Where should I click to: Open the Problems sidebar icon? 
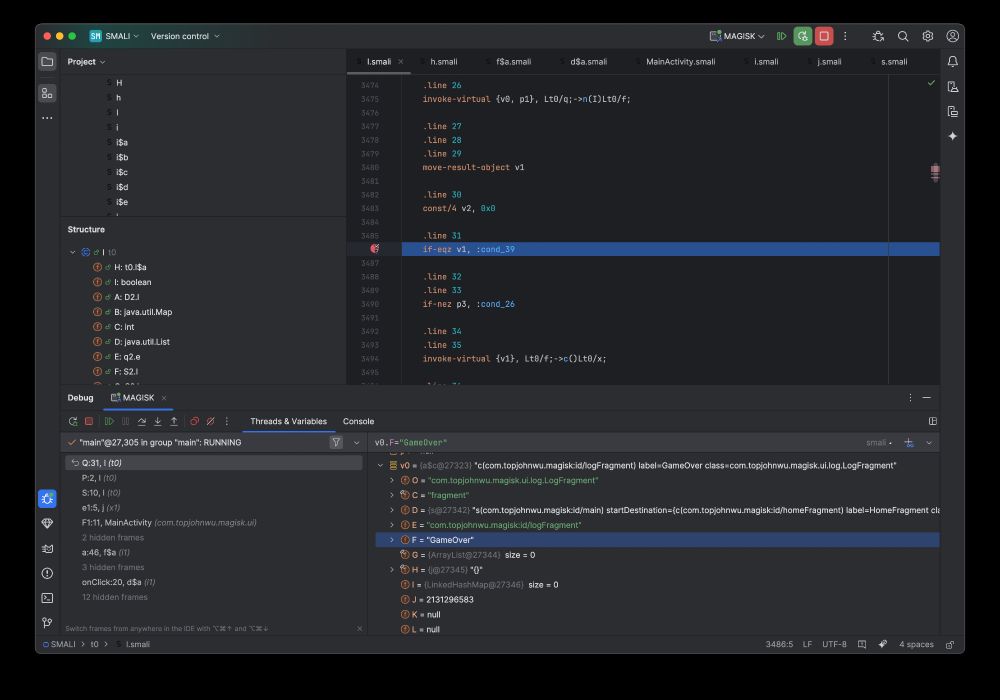click(x=47, y=573)
